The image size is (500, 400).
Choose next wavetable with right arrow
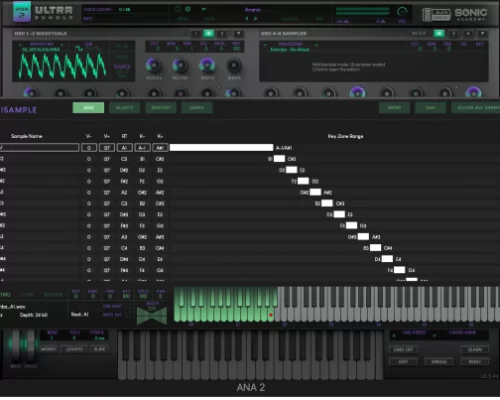tap(62, 44)
